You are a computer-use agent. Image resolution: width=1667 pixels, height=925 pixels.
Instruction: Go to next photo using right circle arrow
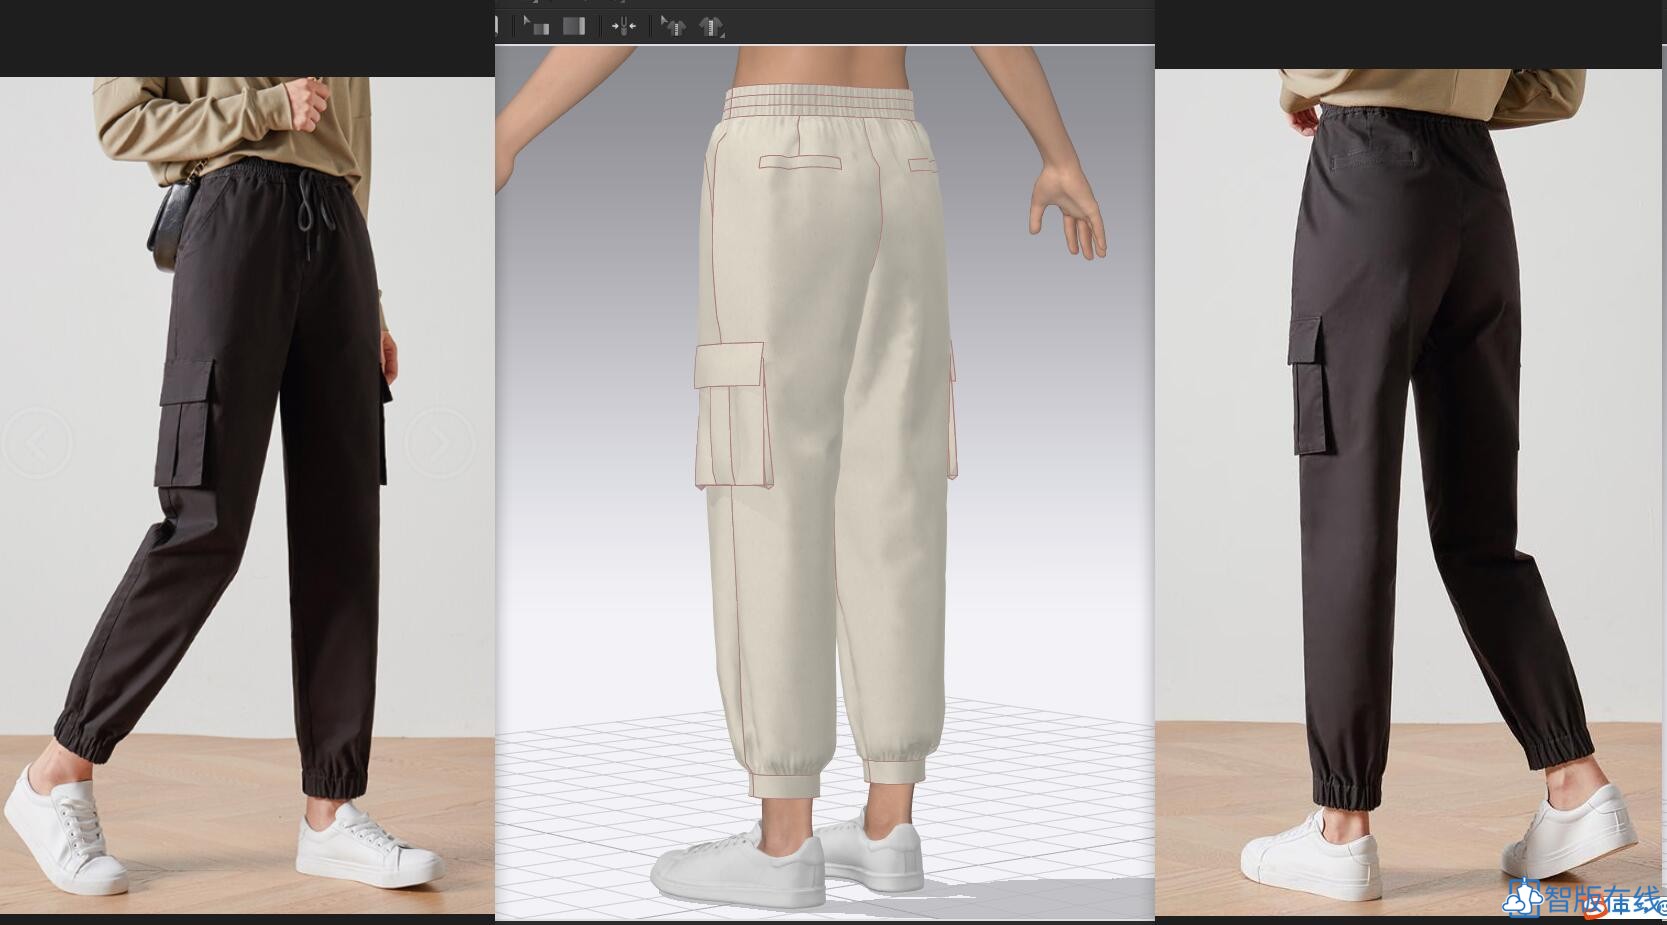coord(440,441)
